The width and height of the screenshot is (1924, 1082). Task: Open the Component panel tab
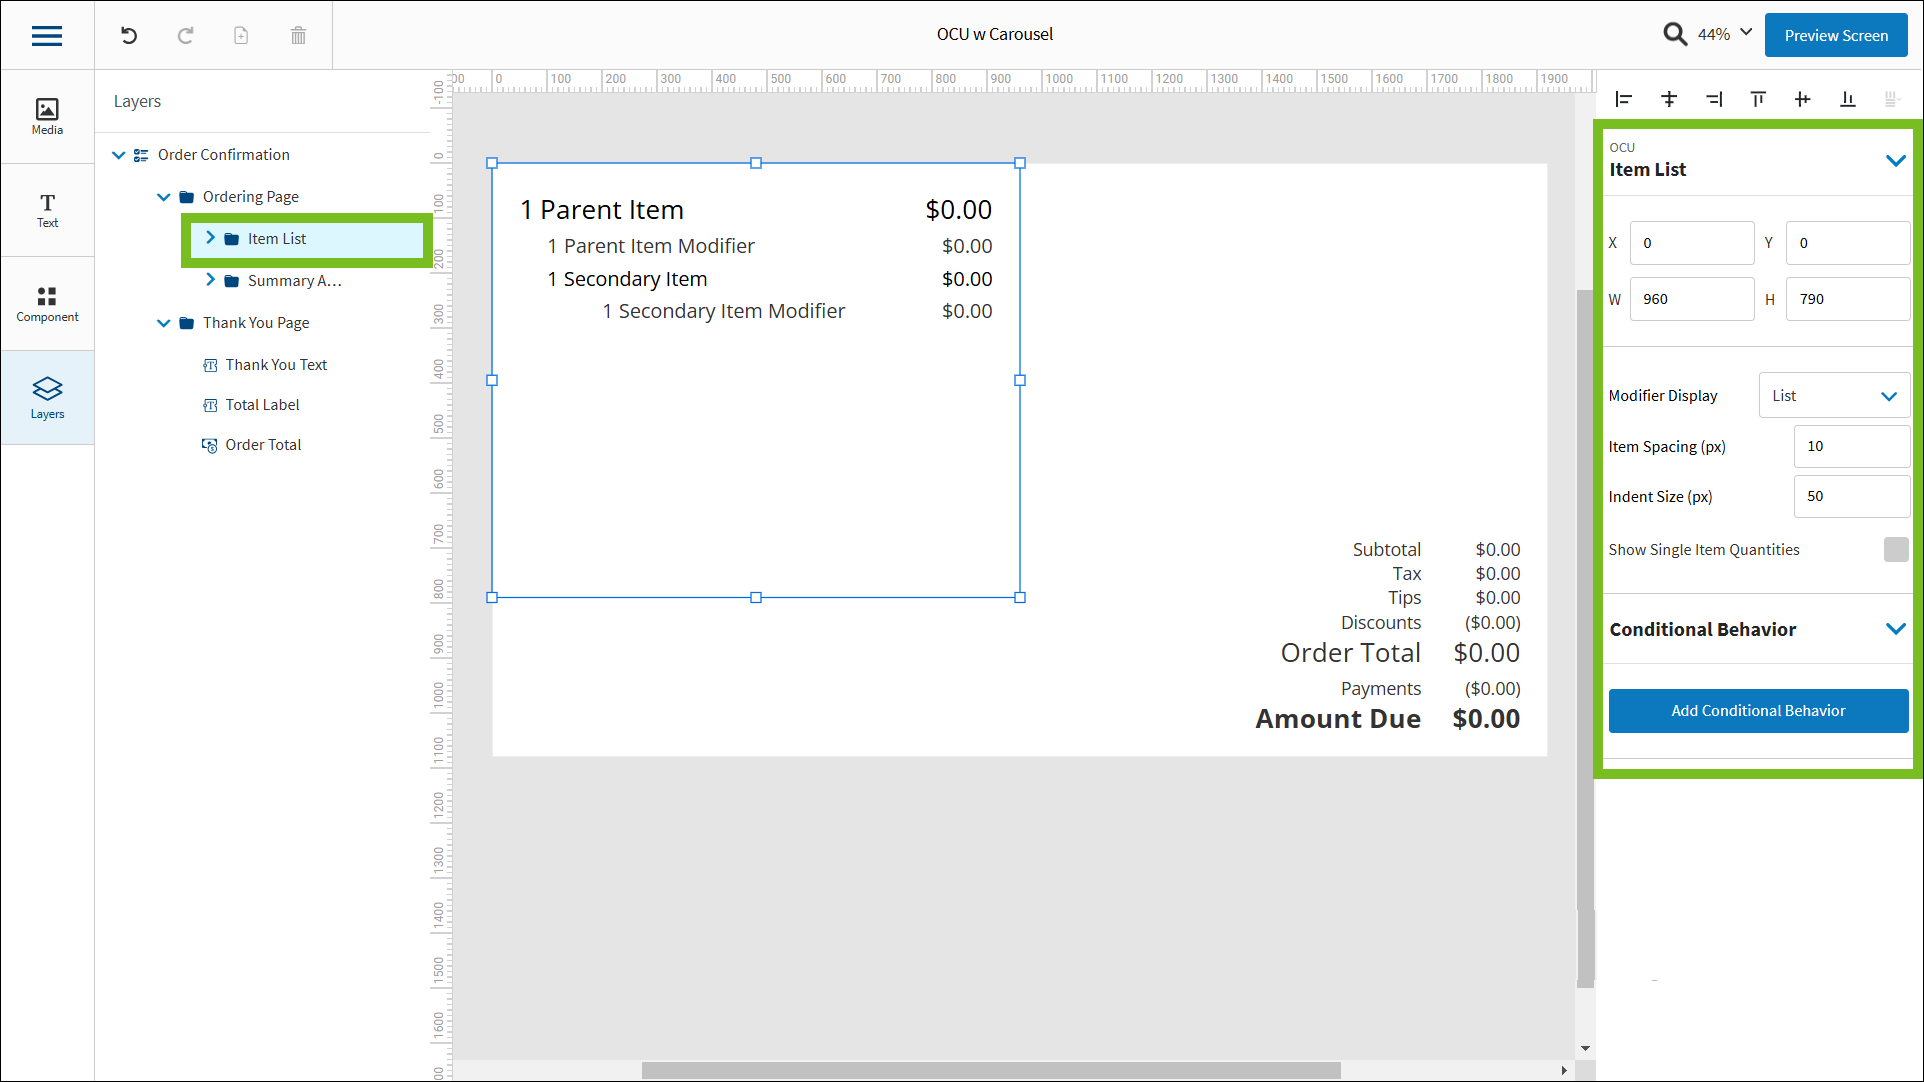(x=47, y=304)
